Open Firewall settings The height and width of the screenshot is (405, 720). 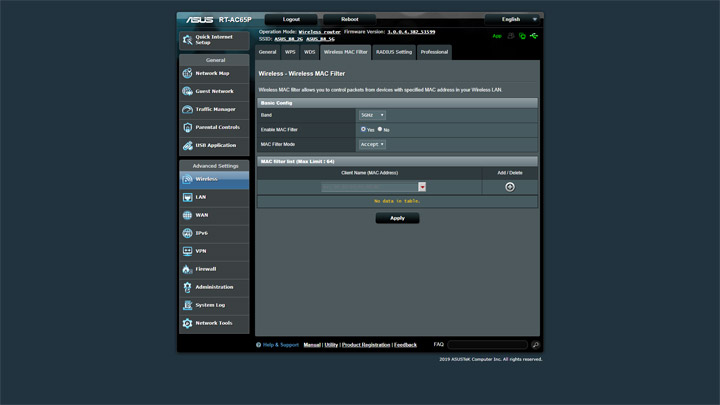pyautogui.click(x=214, y=269)
